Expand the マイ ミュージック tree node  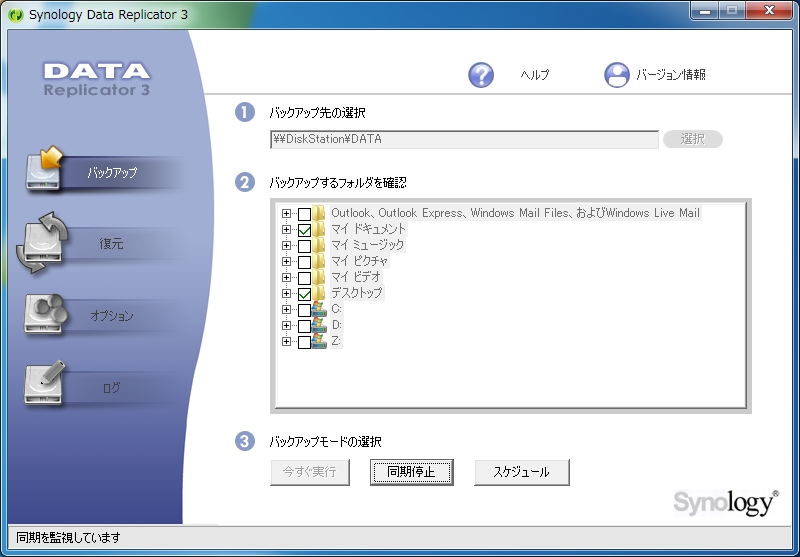pos(286,246)
